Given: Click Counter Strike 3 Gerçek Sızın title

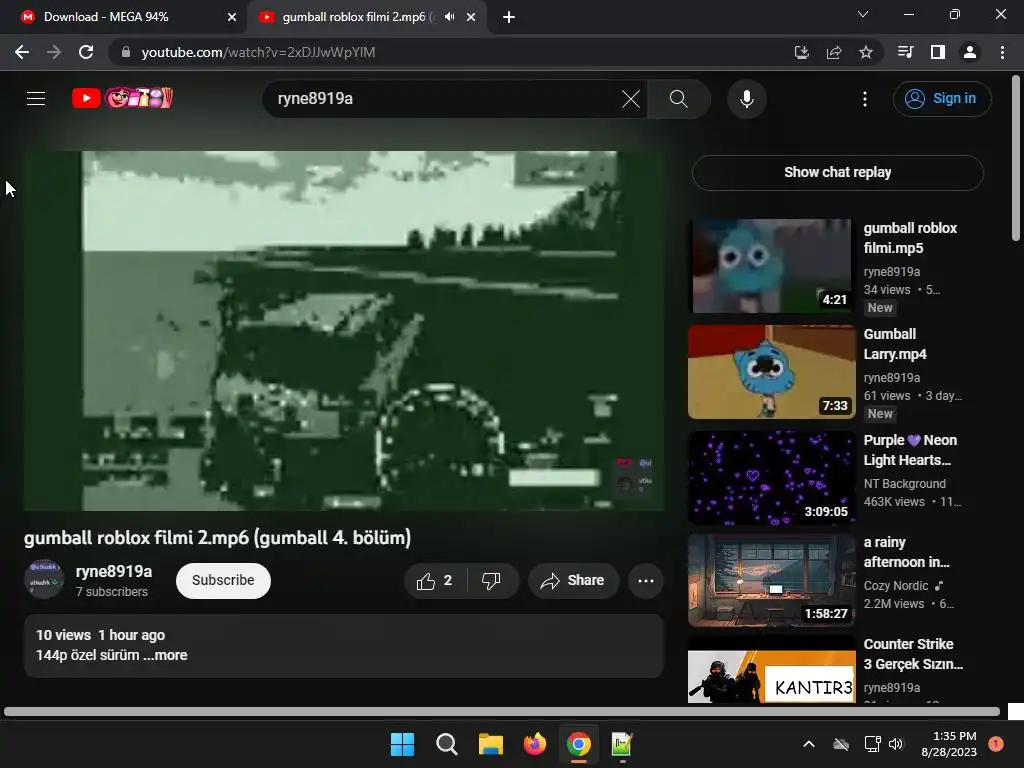Looking at the screenshot, I should point(913,654).
